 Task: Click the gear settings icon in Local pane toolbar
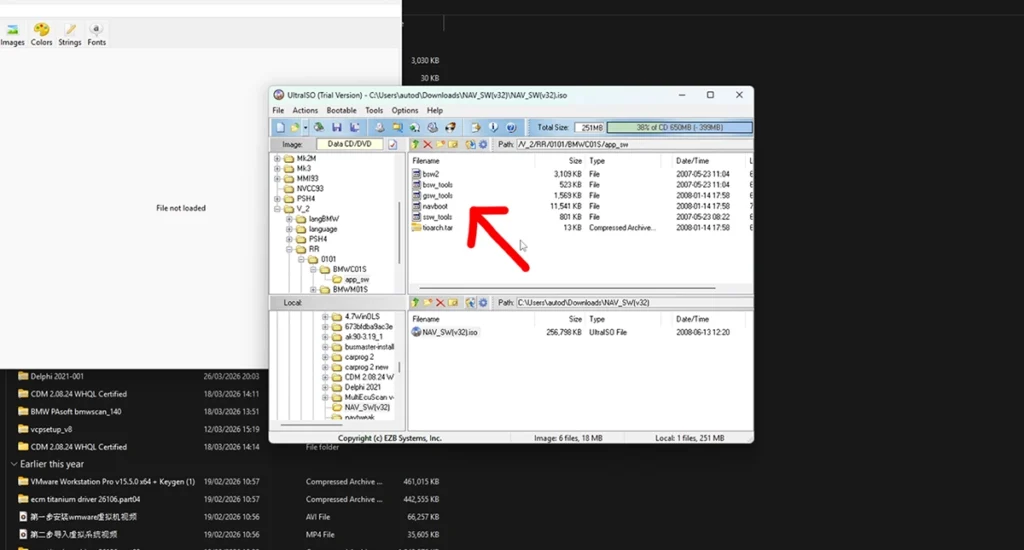[483, 302]
